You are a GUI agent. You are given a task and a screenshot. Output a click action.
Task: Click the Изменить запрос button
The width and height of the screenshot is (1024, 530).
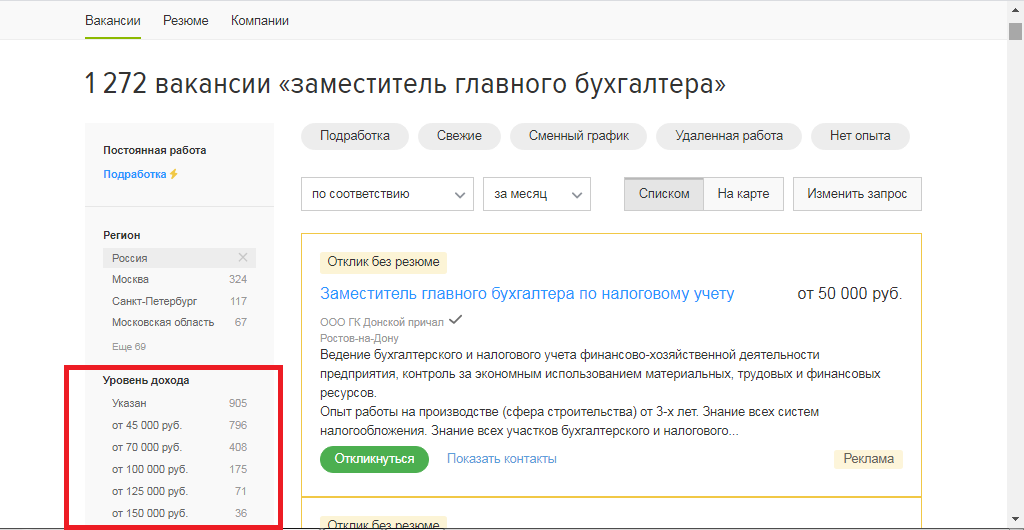click(x=857, y=194)
